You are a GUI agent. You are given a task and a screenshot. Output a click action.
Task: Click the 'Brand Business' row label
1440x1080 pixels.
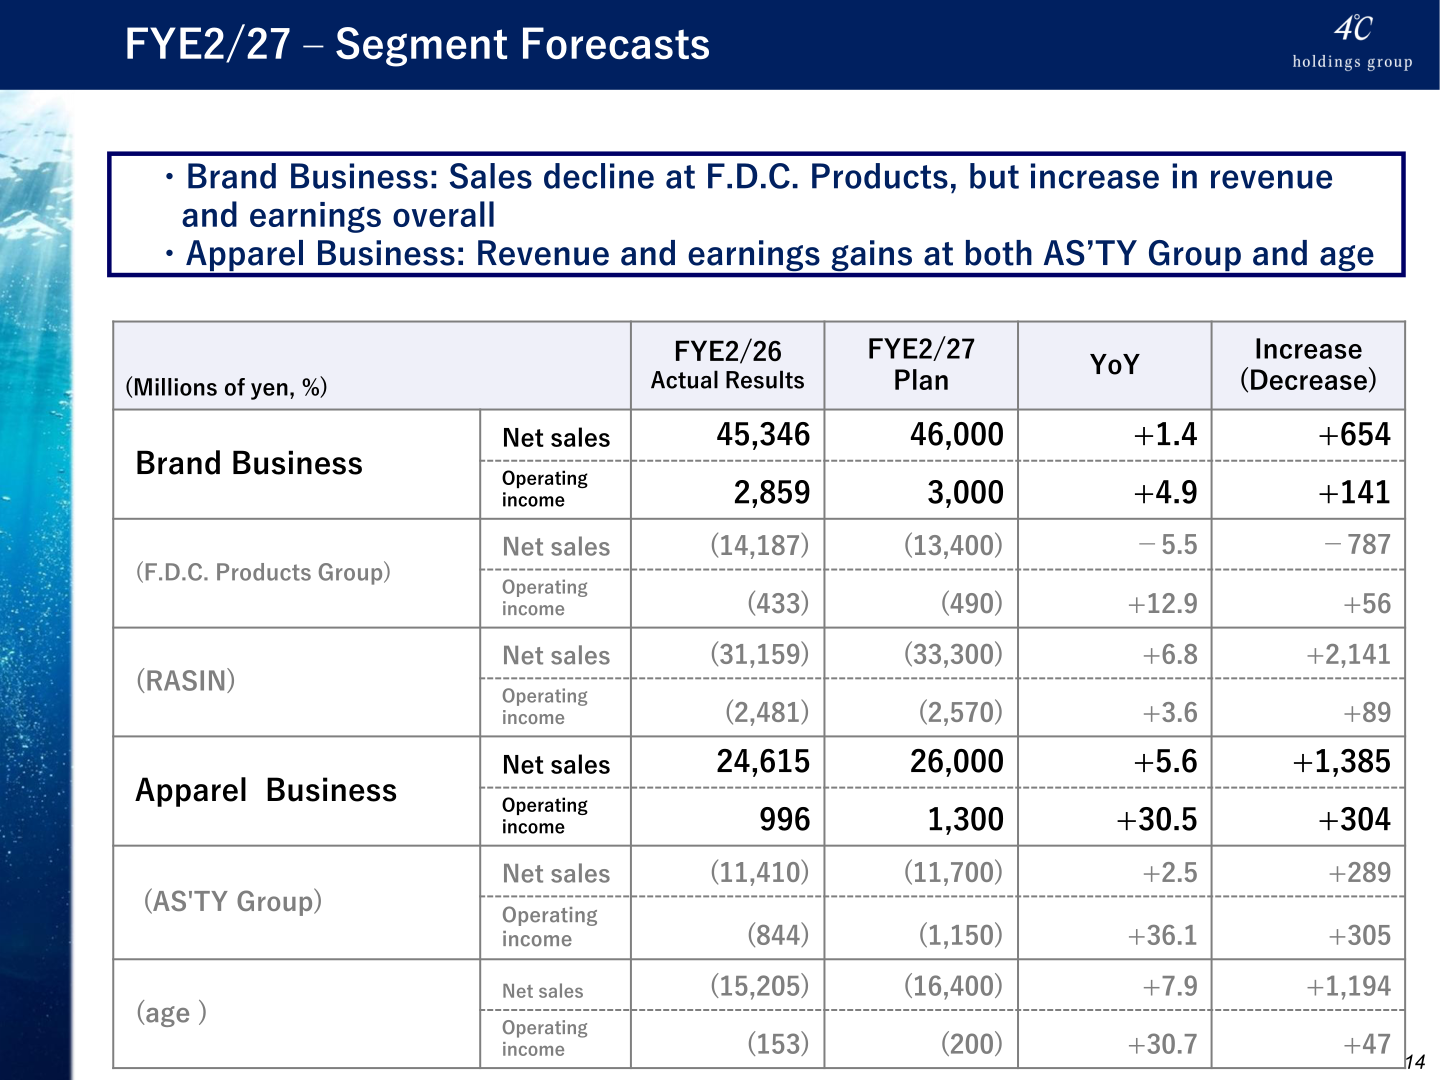point(249,464)
